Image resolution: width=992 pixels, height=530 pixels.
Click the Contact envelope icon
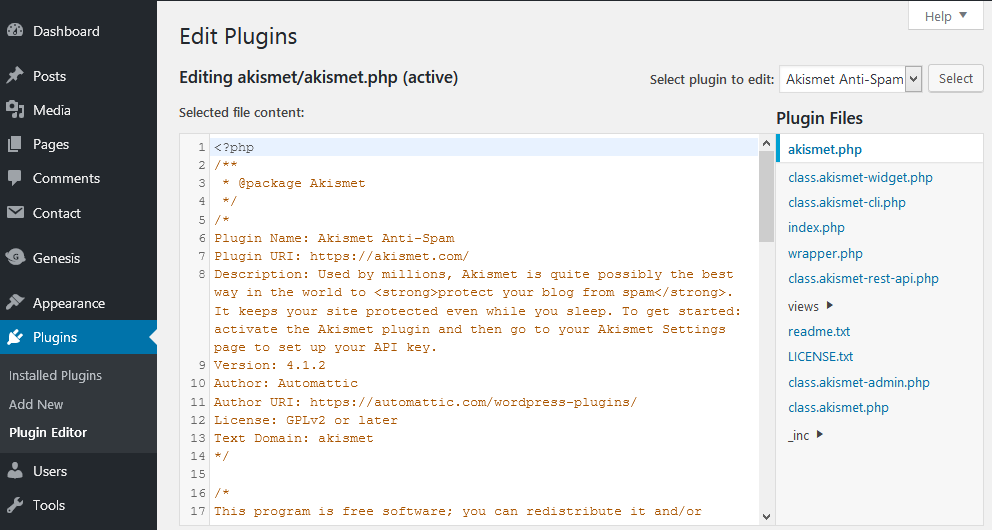pyautogui.click(x=15, y=213)
